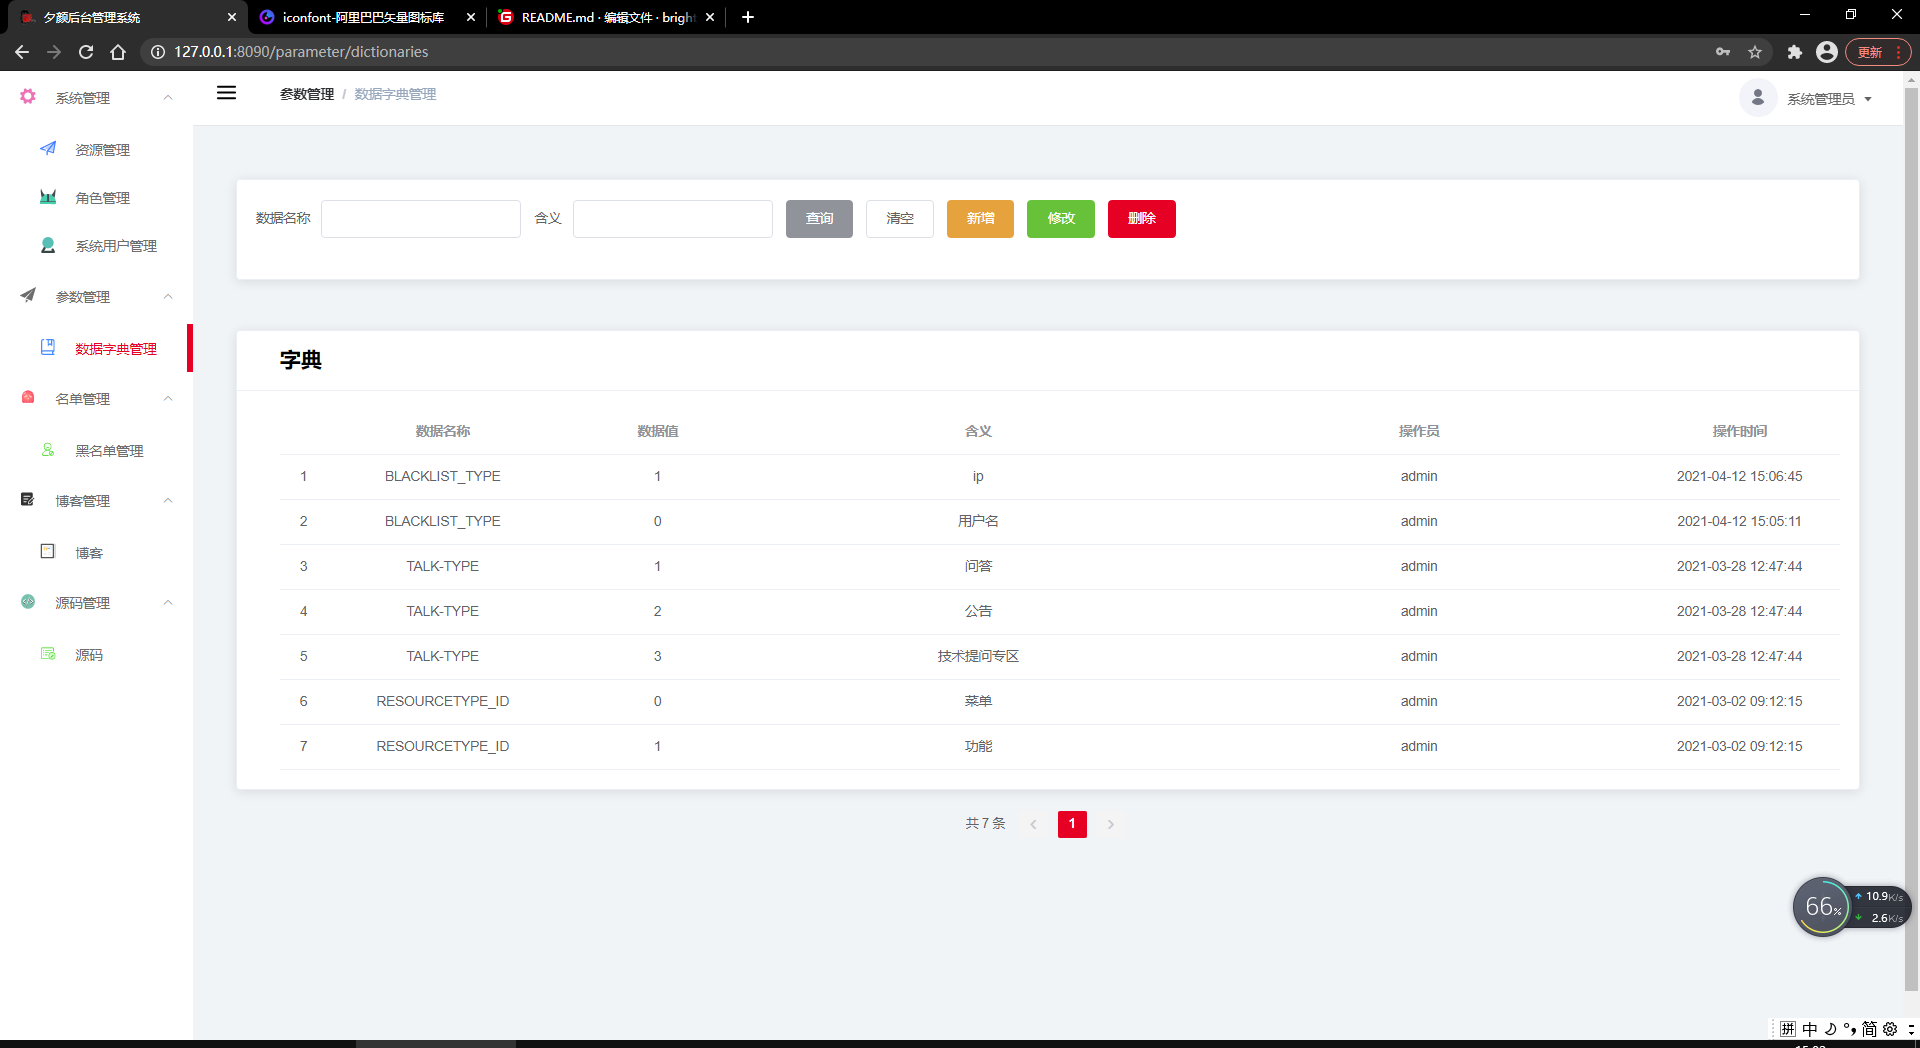Collapse the 参数管理 menu chevron
The width and height of the screenshot is (1920, 1048).
pos(168,296)
